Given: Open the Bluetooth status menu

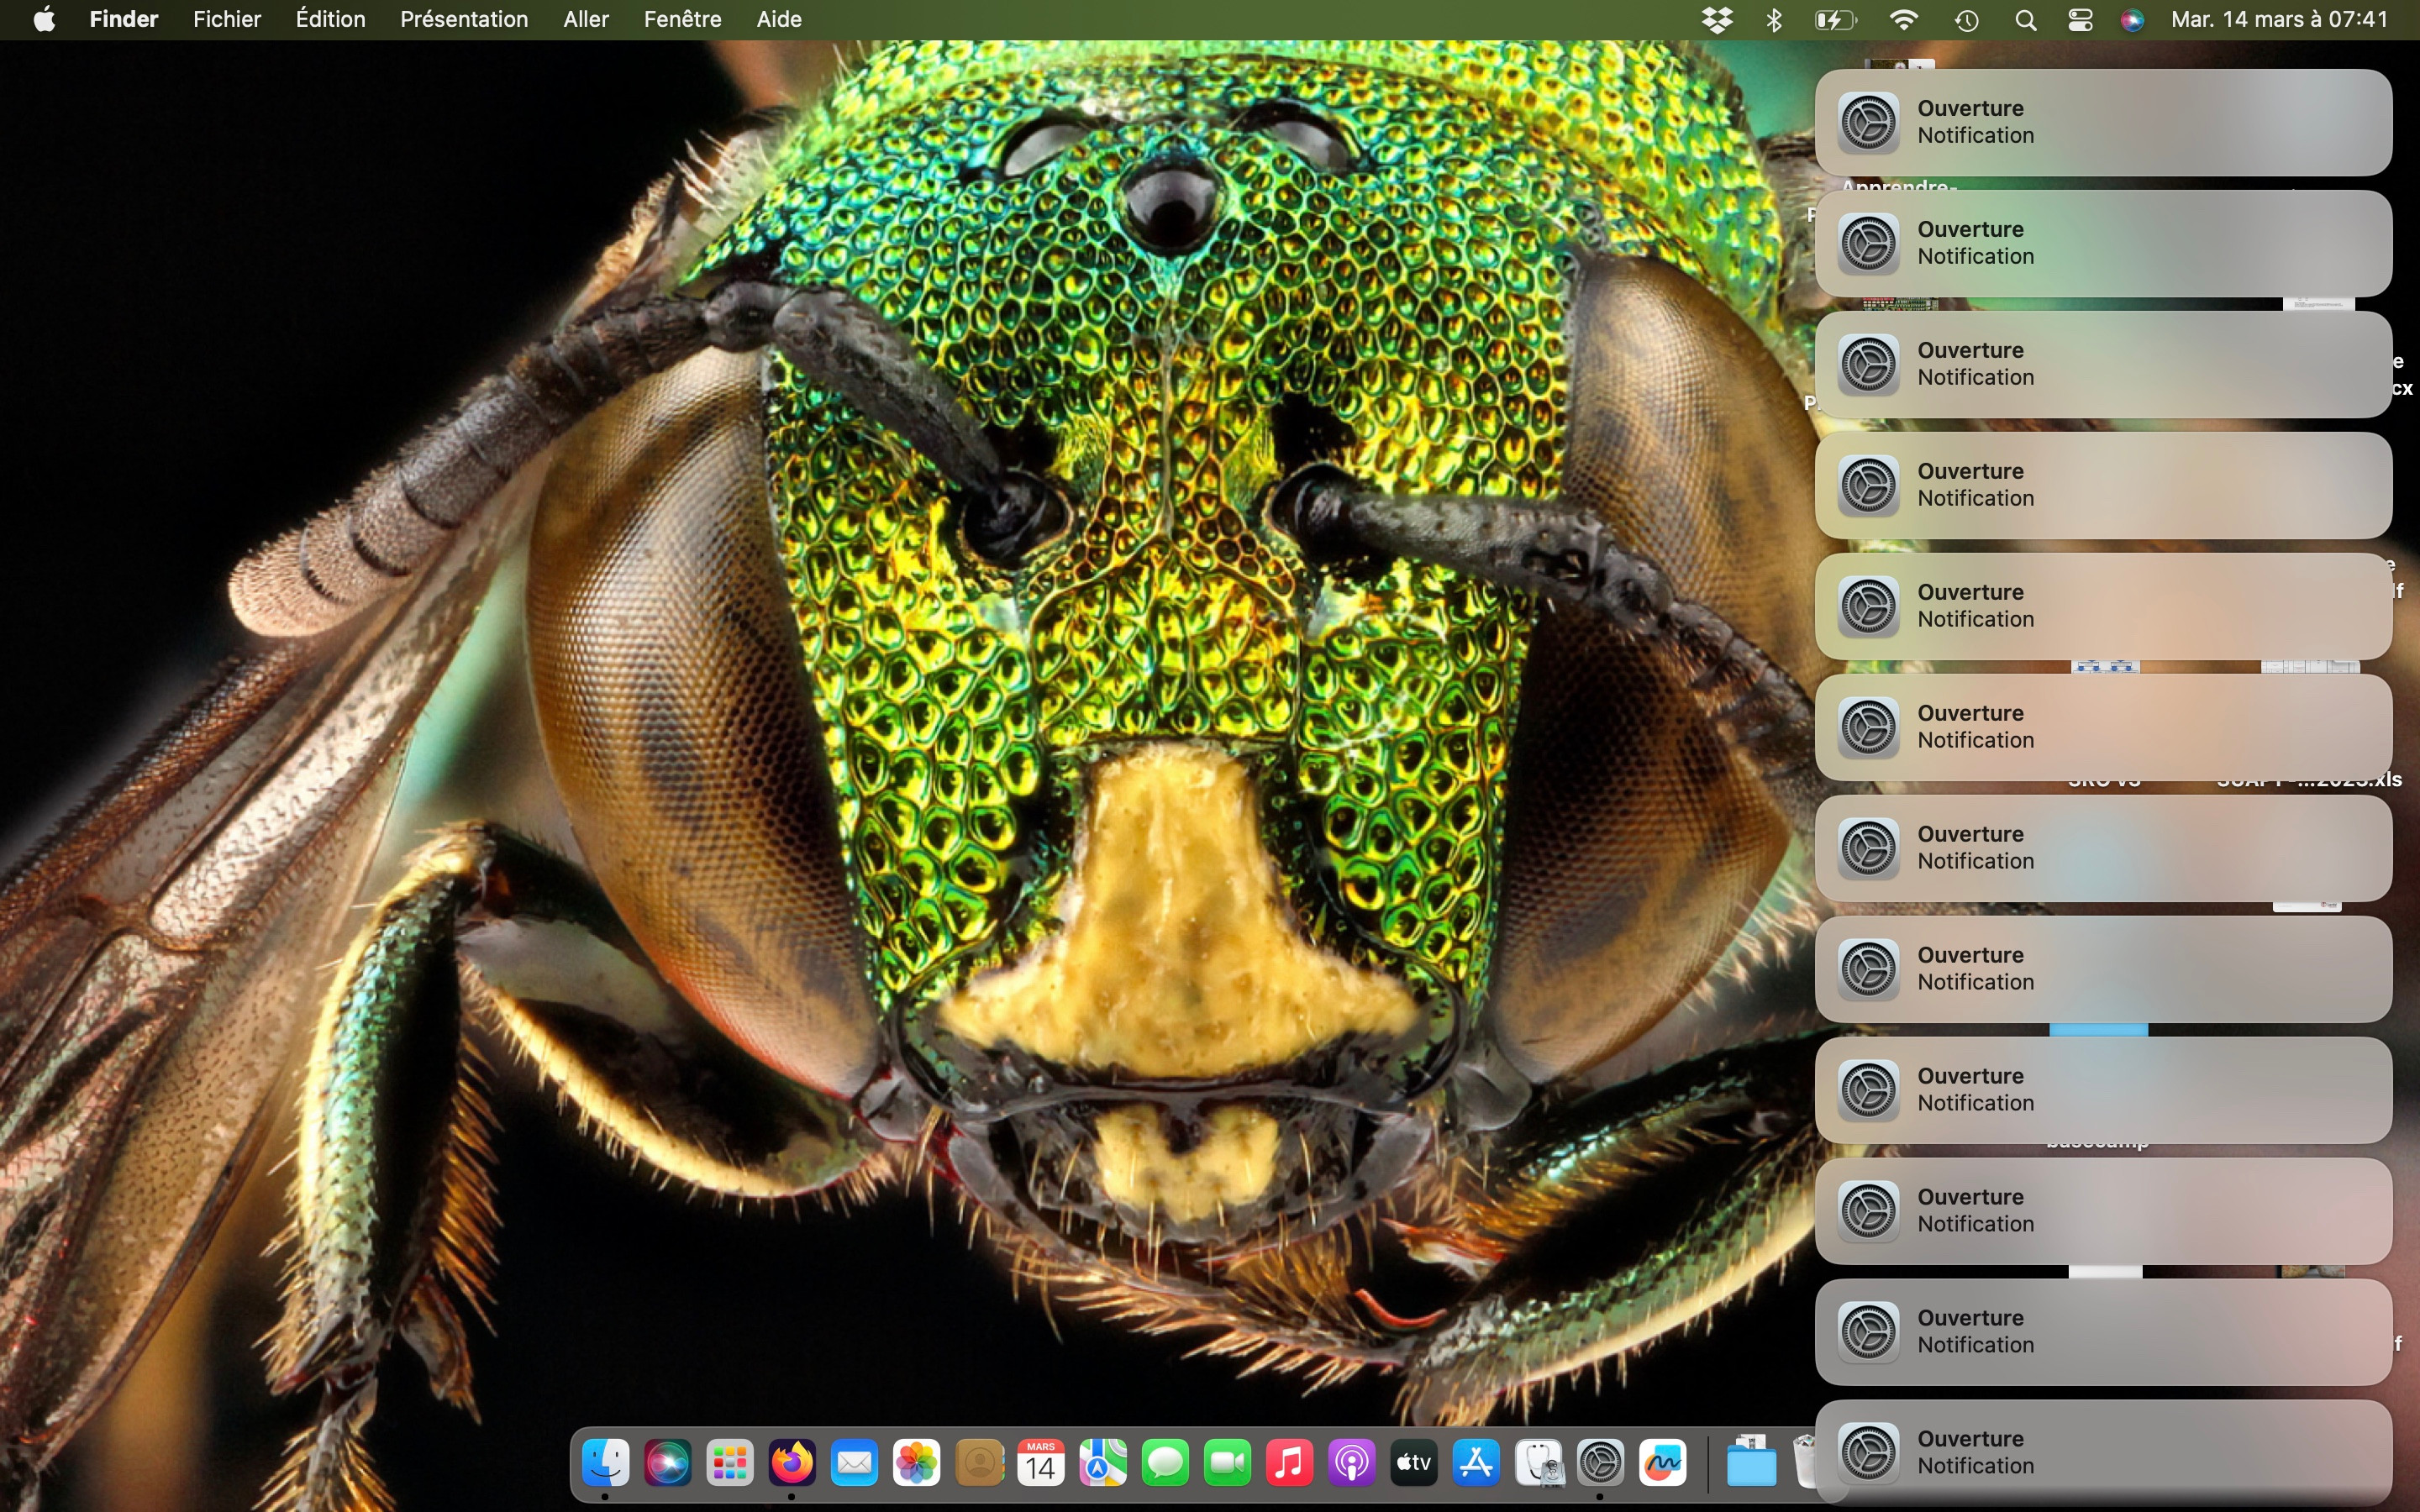Looking at the screenshot, I should [1774, 20].
